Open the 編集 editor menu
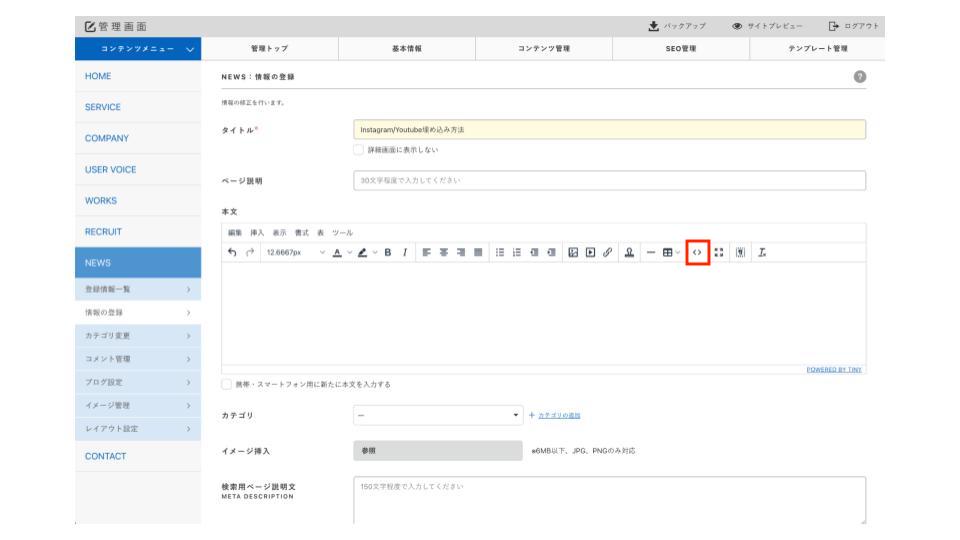The width and height of the screenshot is (960, 540). point(235,233)
